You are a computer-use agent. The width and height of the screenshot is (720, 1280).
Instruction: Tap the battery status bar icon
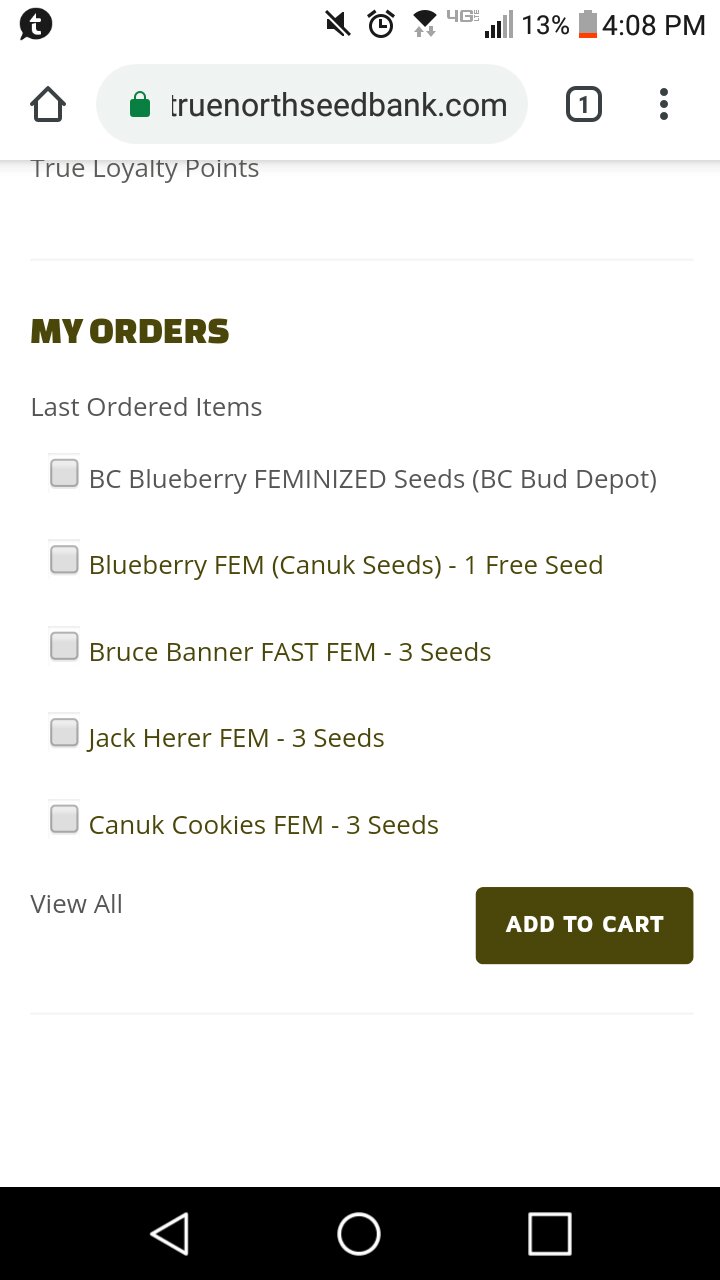tap(588, 24)
